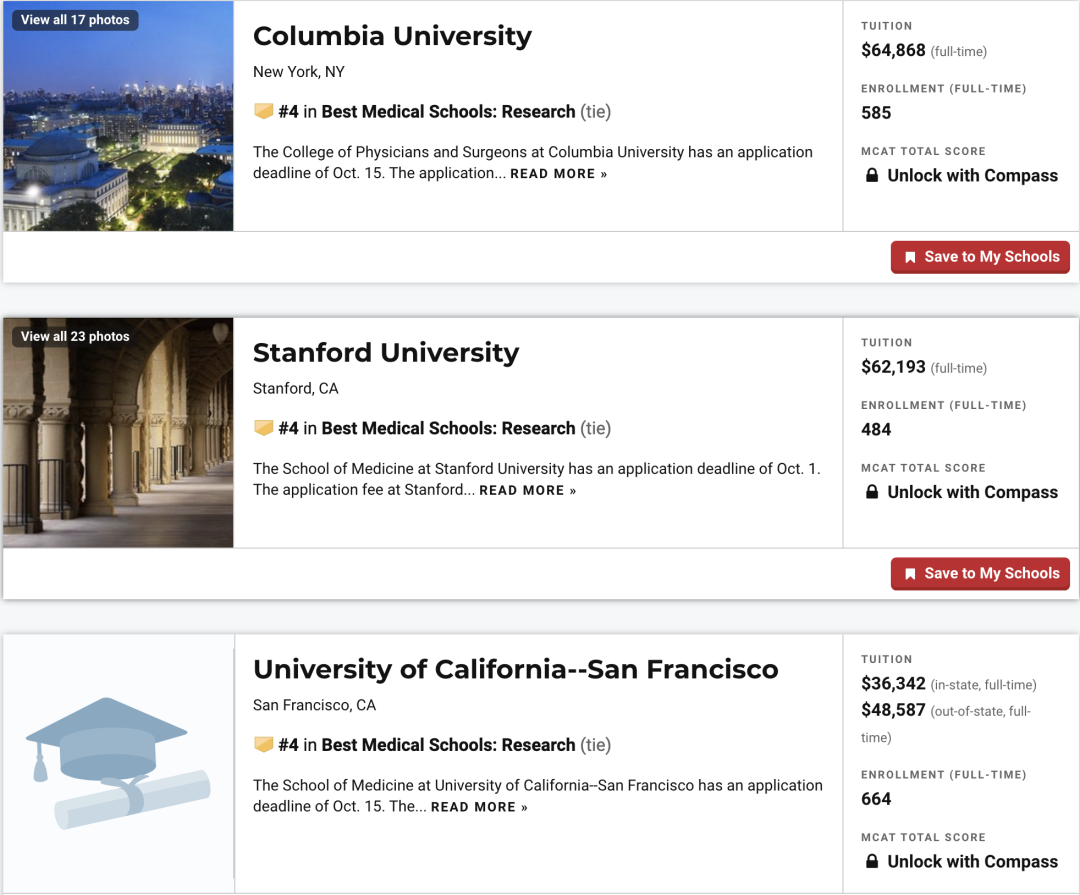Click the lock icon under Columbia MCAT score
Viewport: 1080px width, 895px height.
(872, 175)
